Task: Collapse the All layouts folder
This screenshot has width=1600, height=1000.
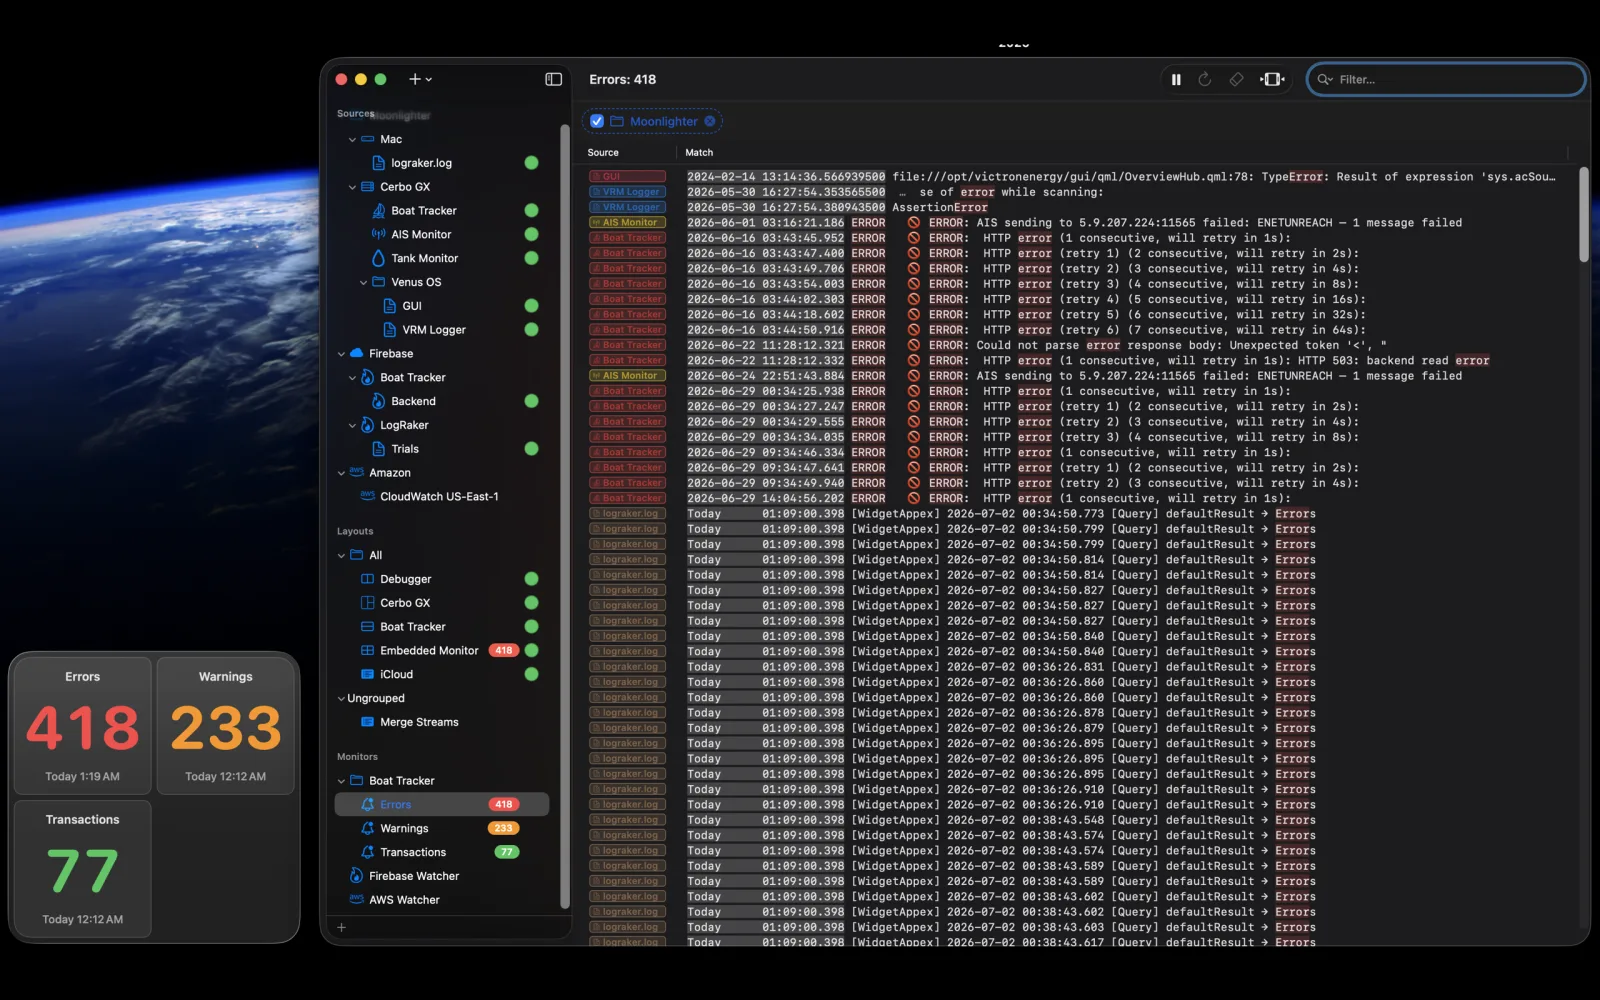Action: coord(341,556)
